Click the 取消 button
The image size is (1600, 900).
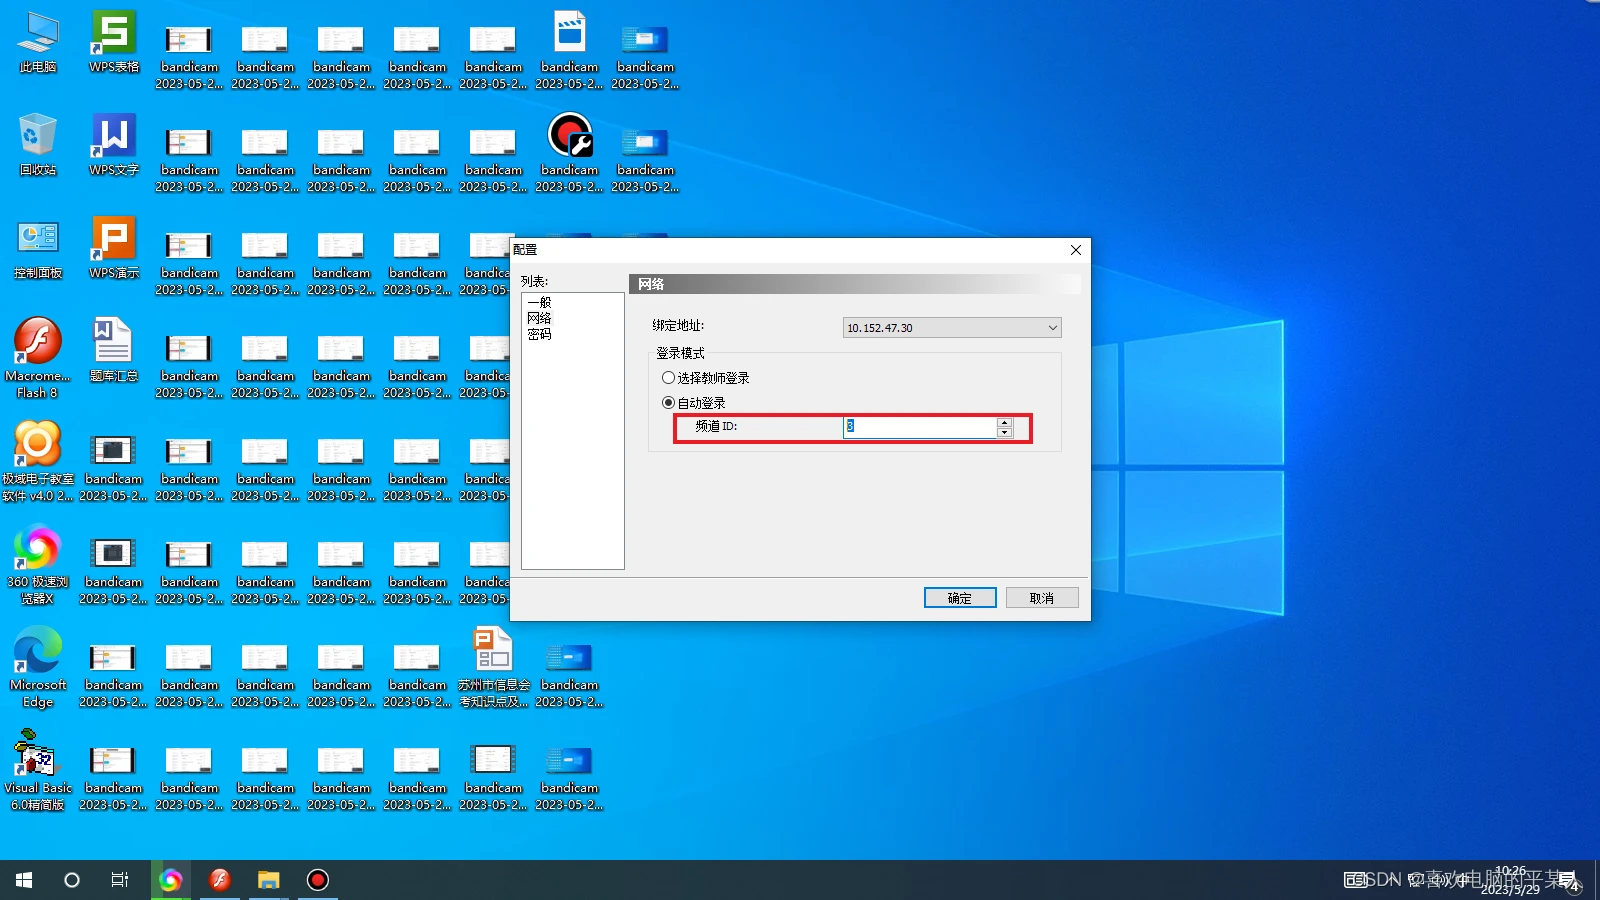tap(1041, 598)
